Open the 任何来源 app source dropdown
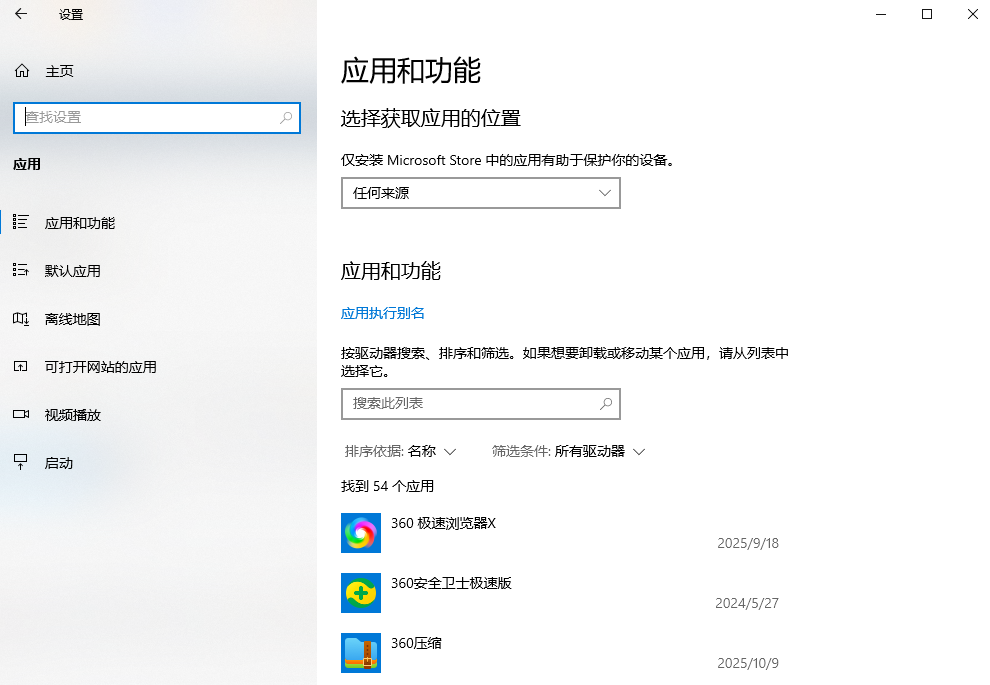990x685 pixels. click(x=480, y=192)
